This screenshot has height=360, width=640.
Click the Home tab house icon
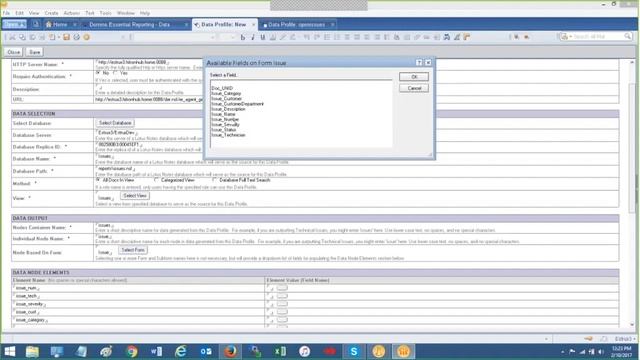point(49,24)
